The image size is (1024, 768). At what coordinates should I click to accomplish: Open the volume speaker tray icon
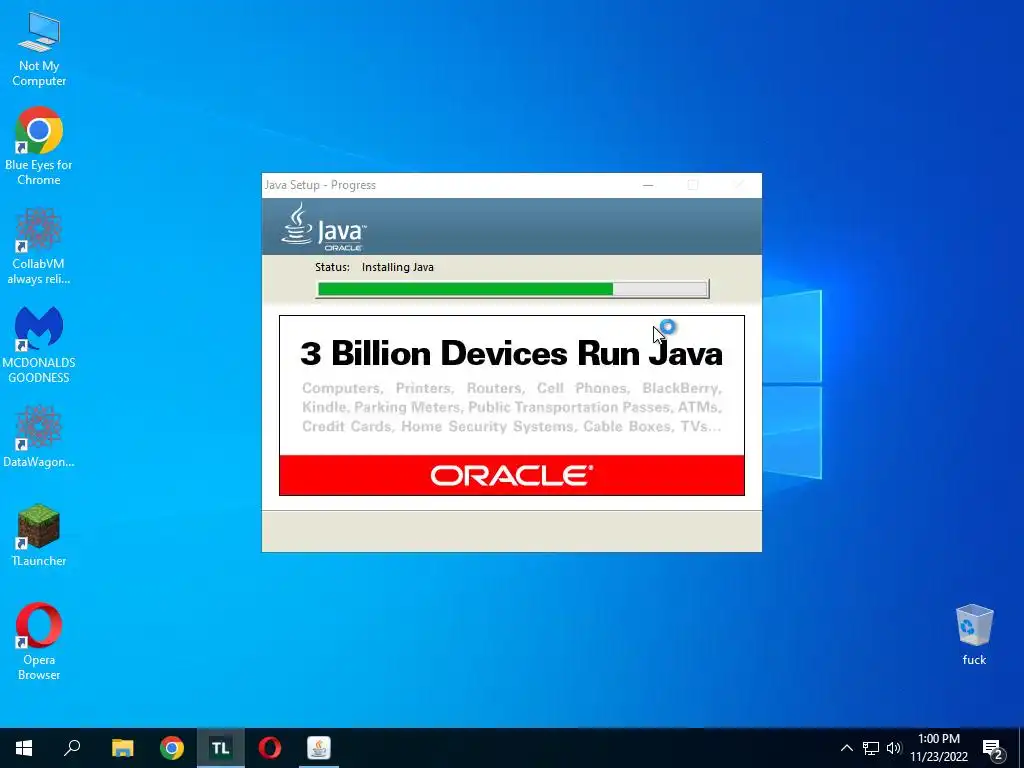[x=894, y=748]
